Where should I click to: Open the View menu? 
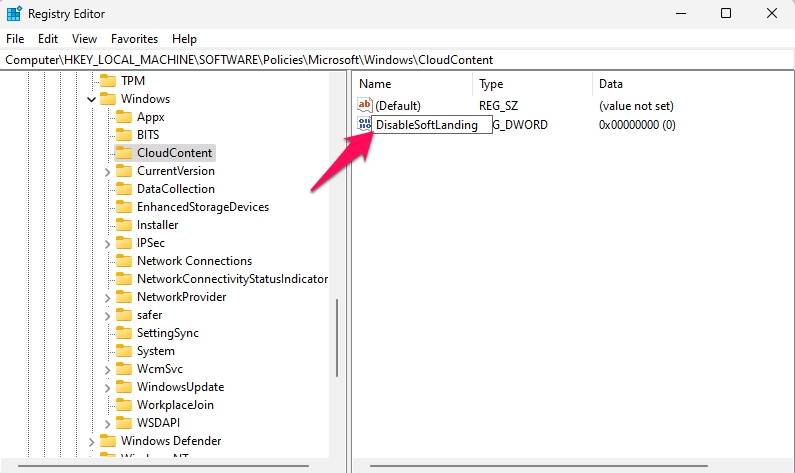[x=84, y=39]
